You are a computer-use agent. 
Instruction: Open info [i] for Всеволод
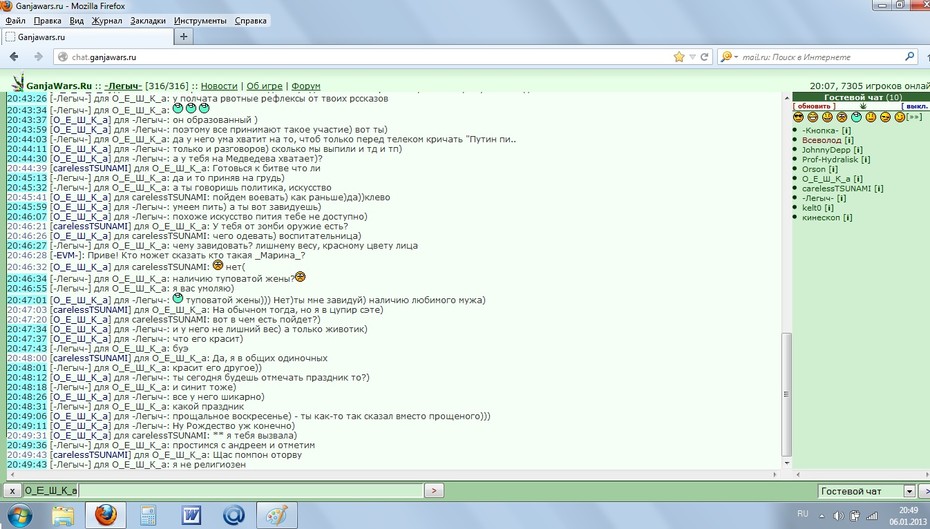tap(849, 140)
